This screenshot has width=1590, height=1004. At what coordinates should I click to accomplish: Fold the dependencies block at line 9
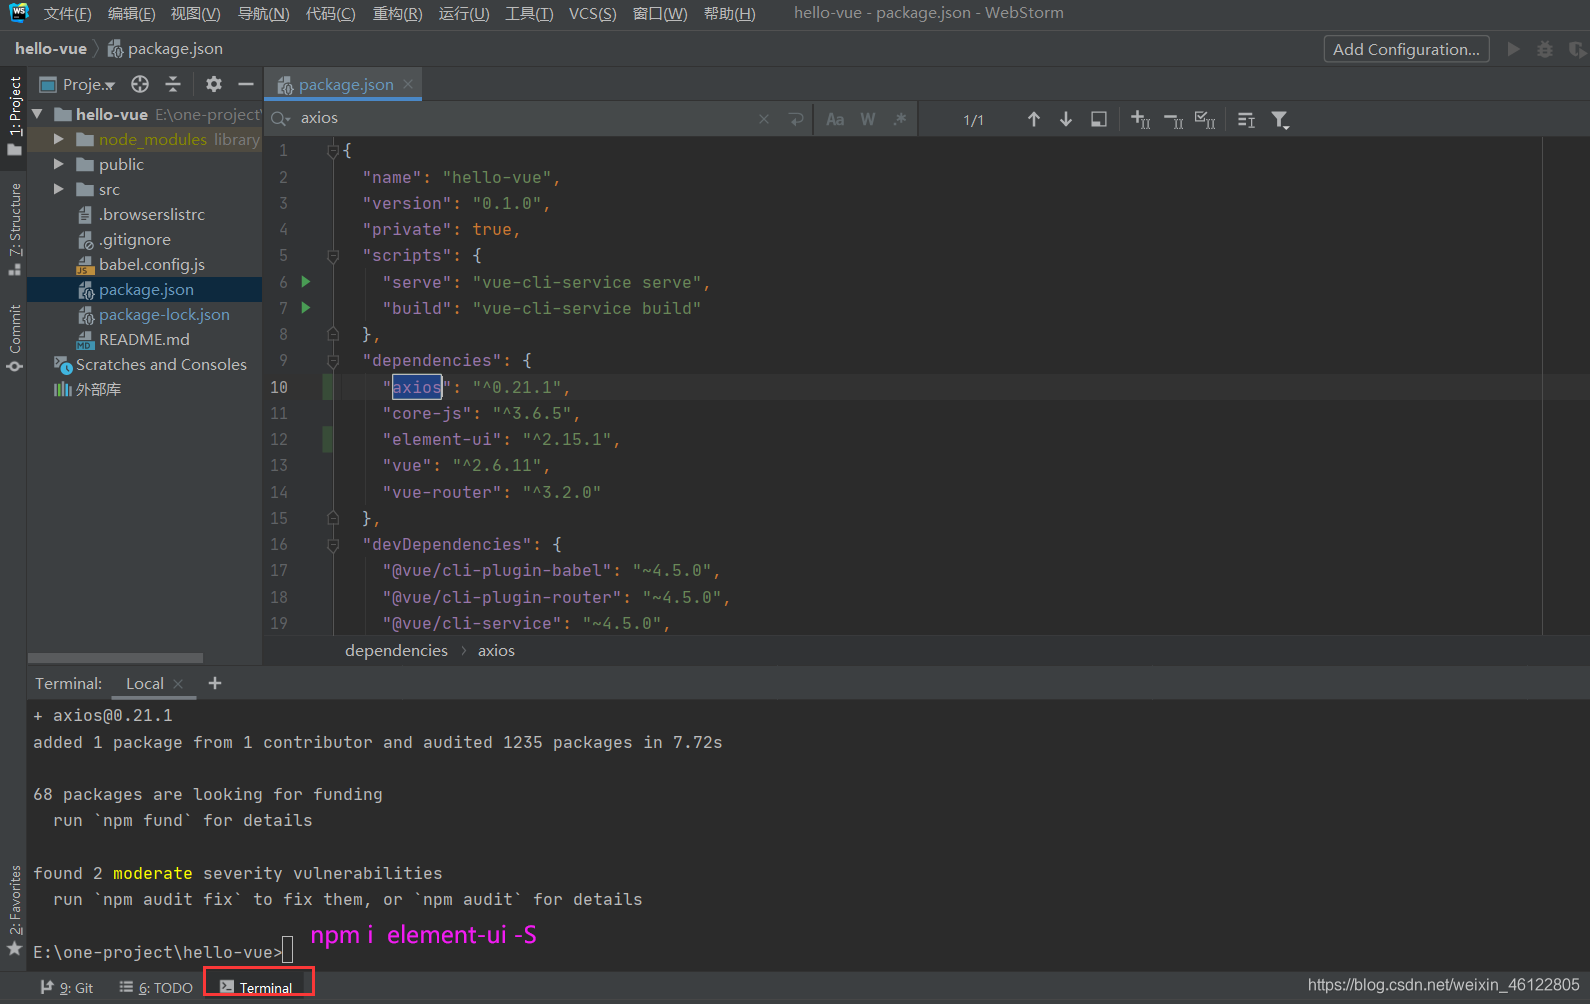point(333,361)
